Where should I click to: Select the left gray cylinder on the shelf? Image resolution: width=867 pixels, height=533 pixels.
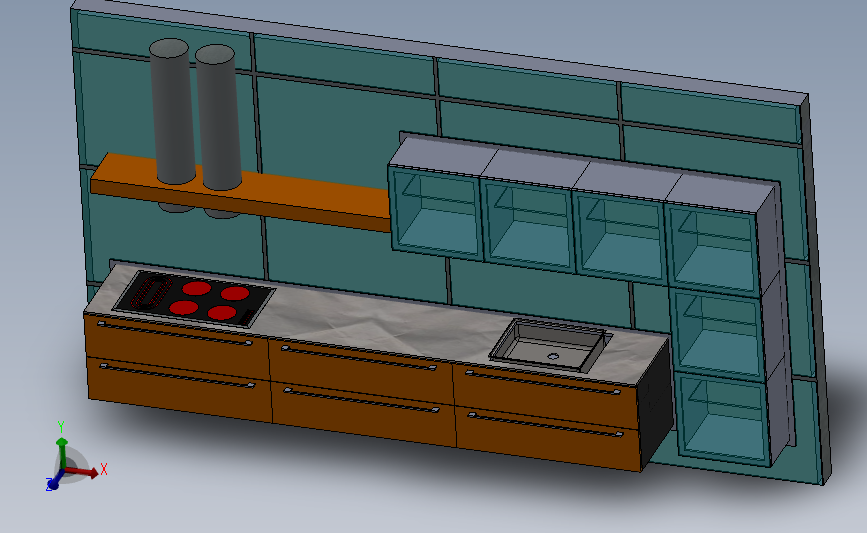pyautogui.click(x=172, y=111)
